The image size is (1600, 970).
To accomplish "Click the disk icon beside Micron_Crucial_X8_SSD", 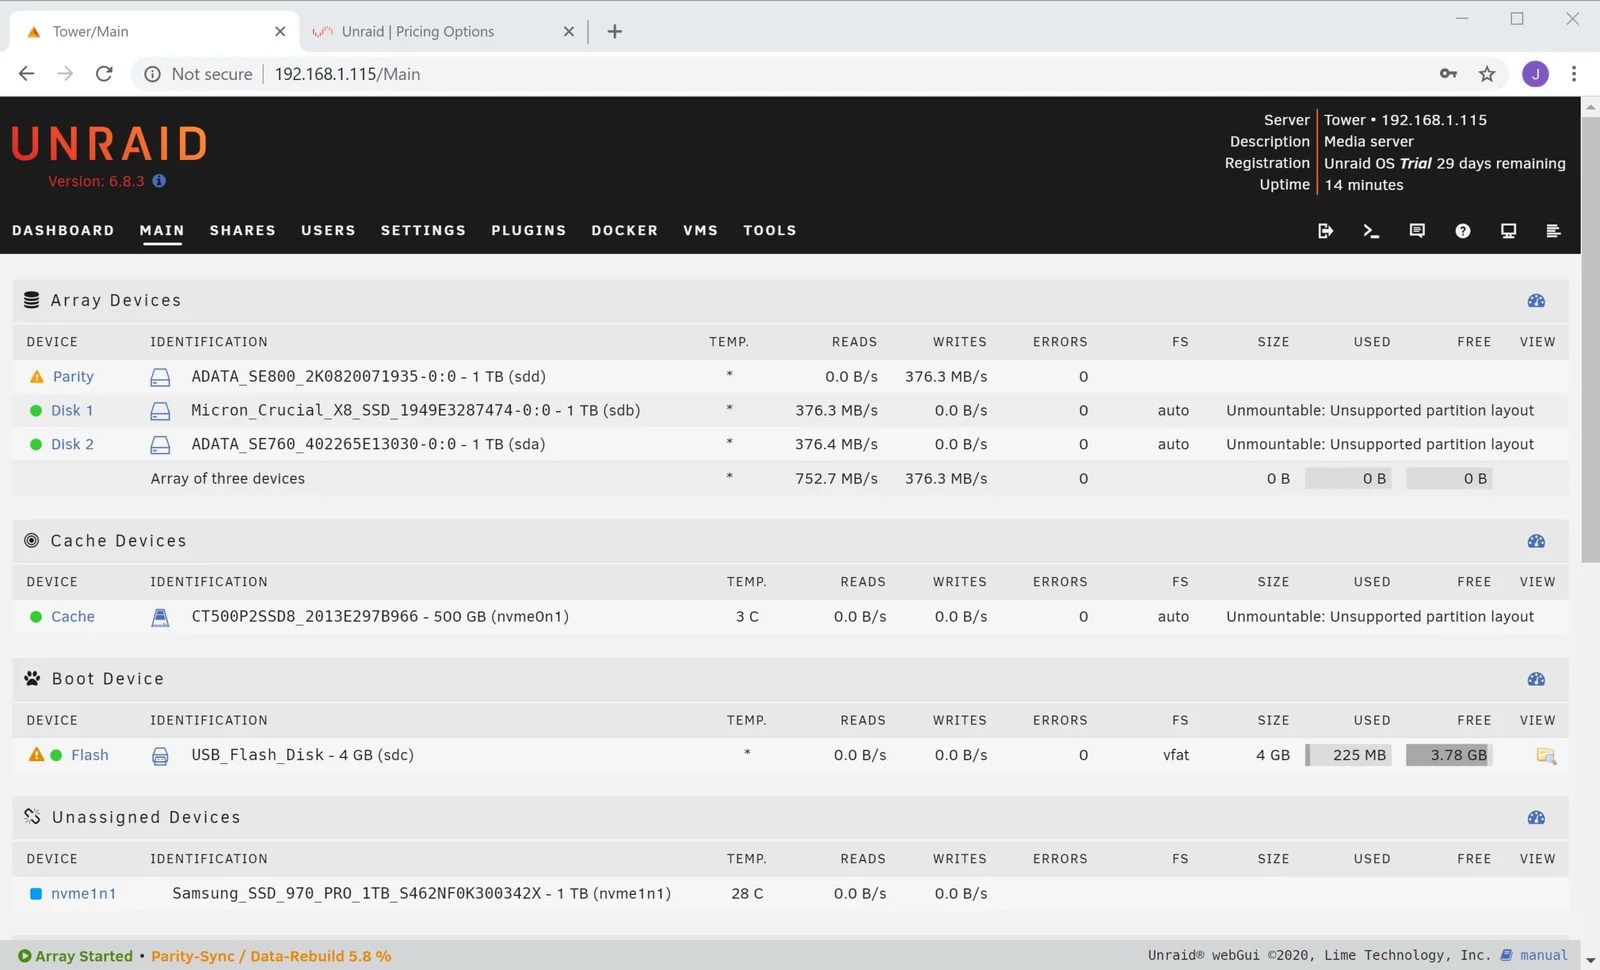I will [160, 410].
